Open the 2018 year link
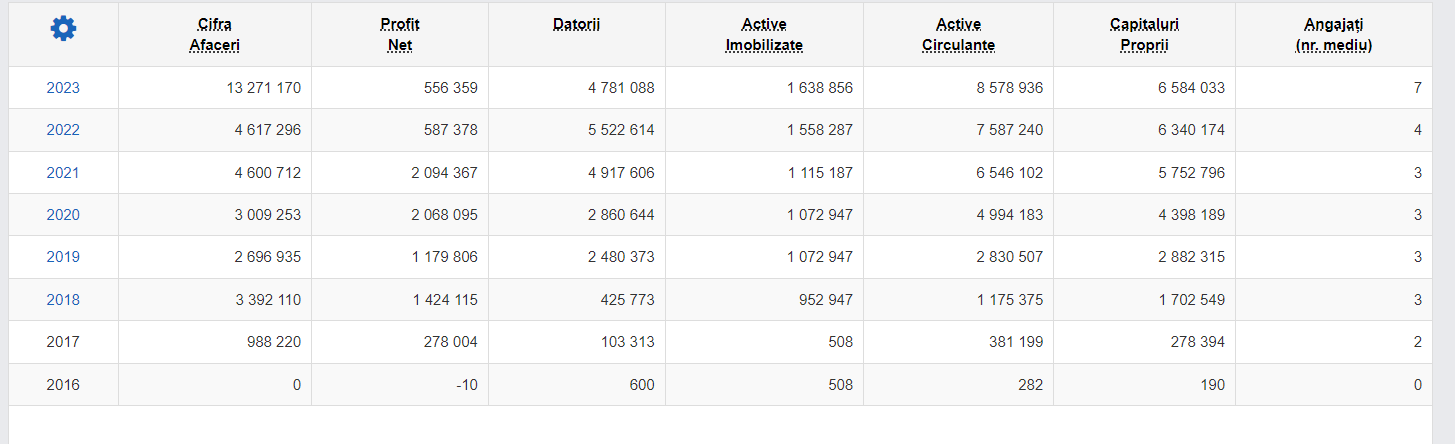Viewport: 1455px width, 444px height. point(63,300)
